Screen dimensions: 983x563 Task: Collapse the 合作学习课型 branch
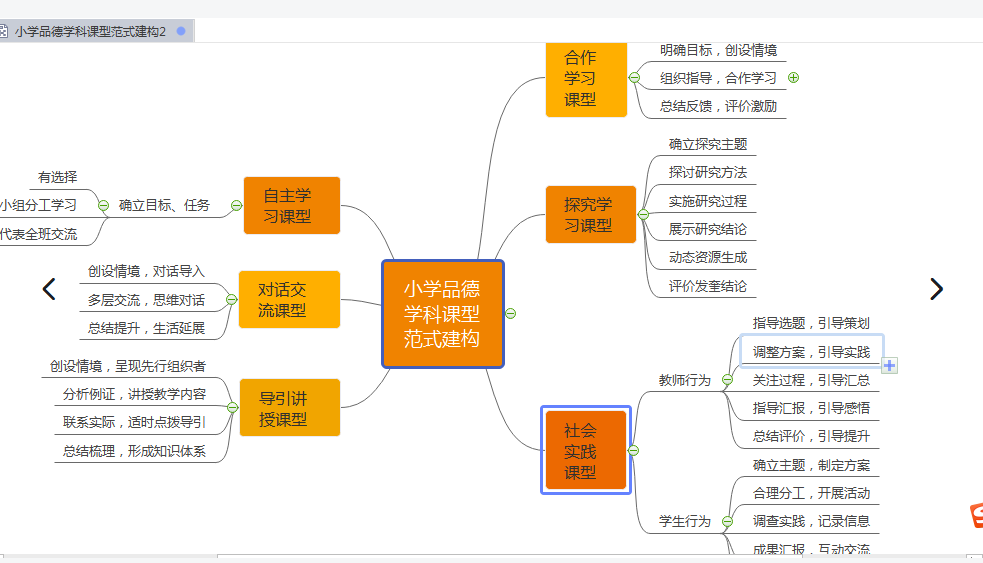click(x=634, y=77)
